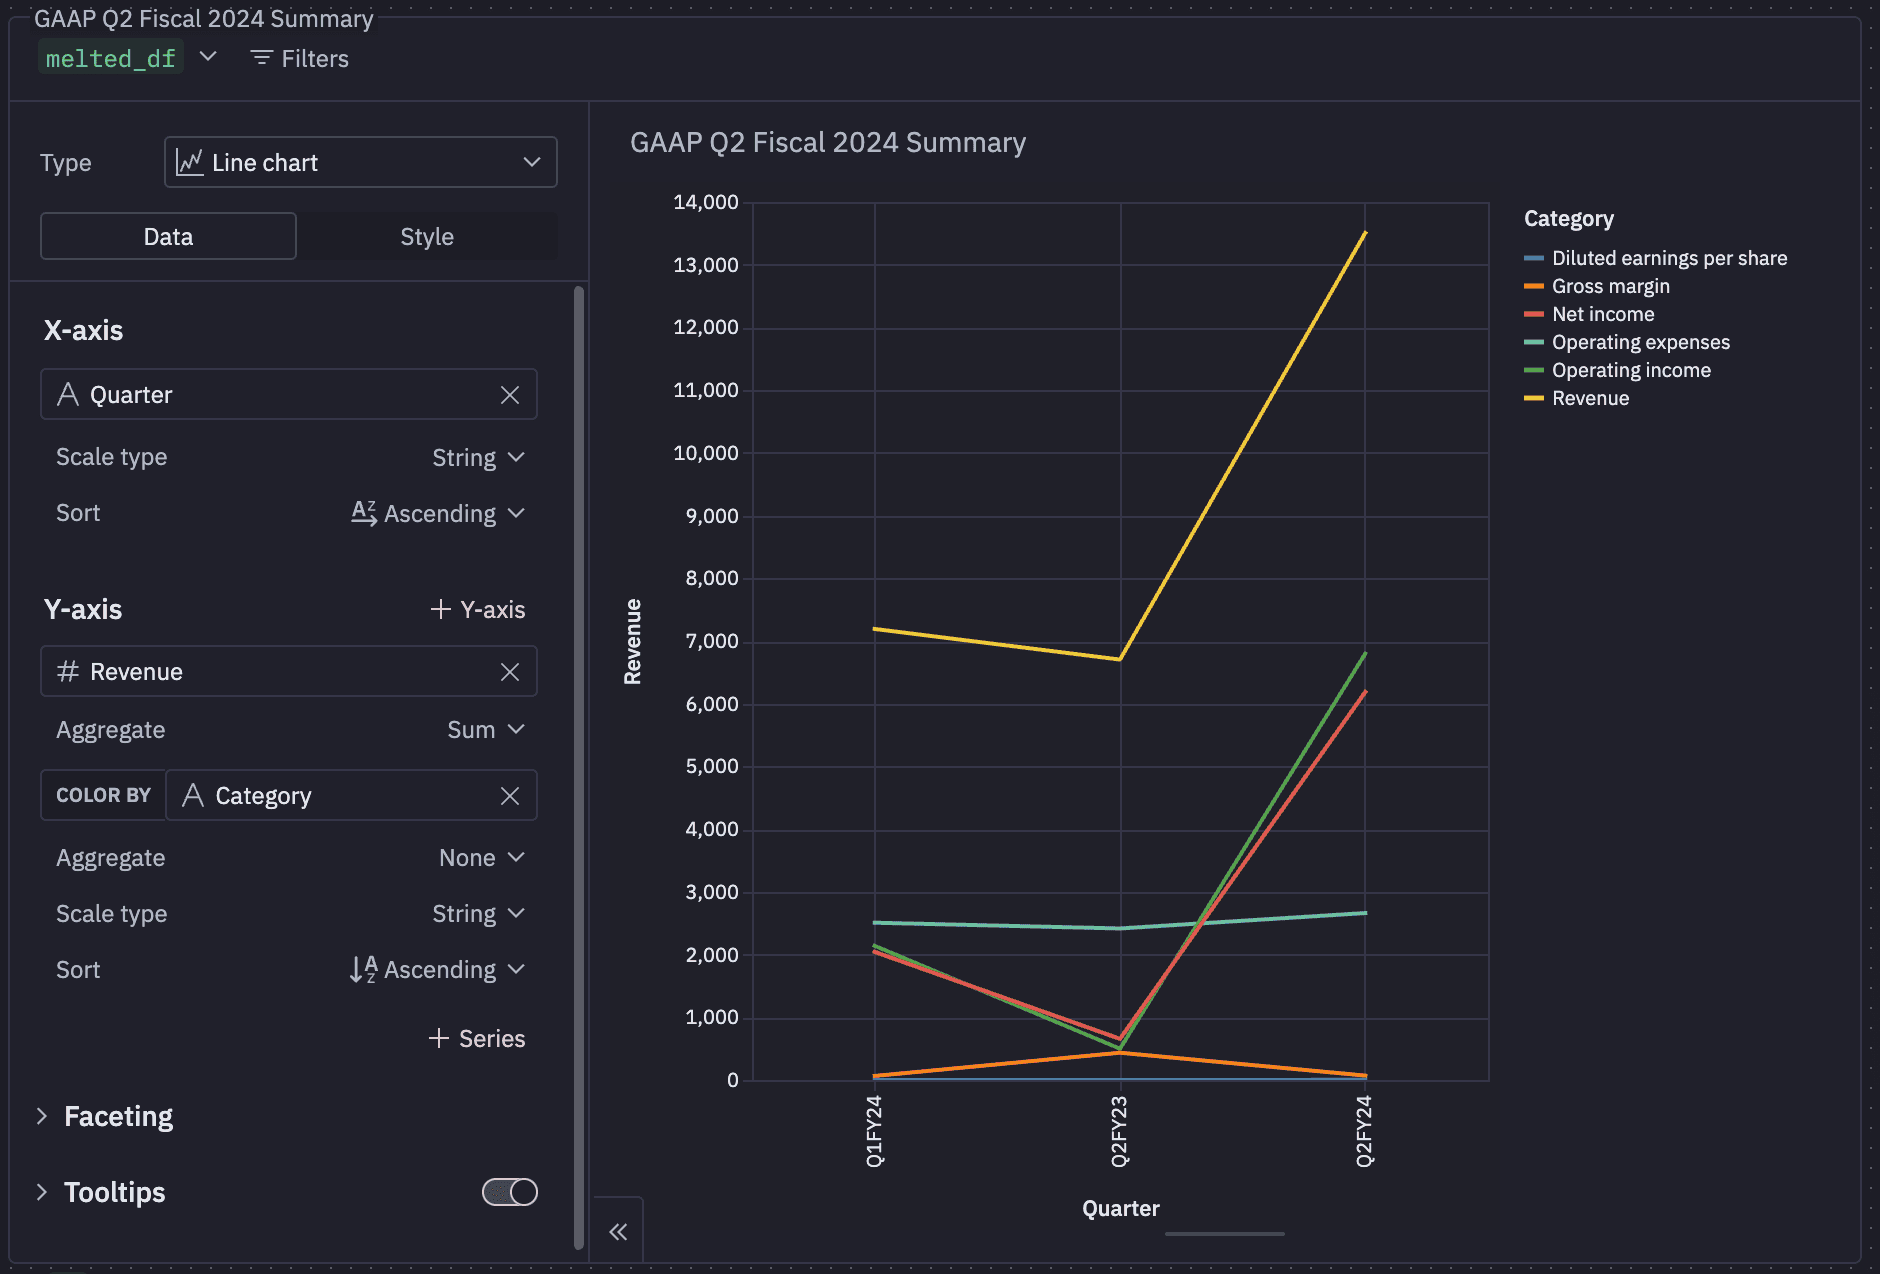Image resolution: width=1880 pixels, height=1274 pixels.
Task: Click the Category Ascending sort icon
Action: tap(364, 969)
